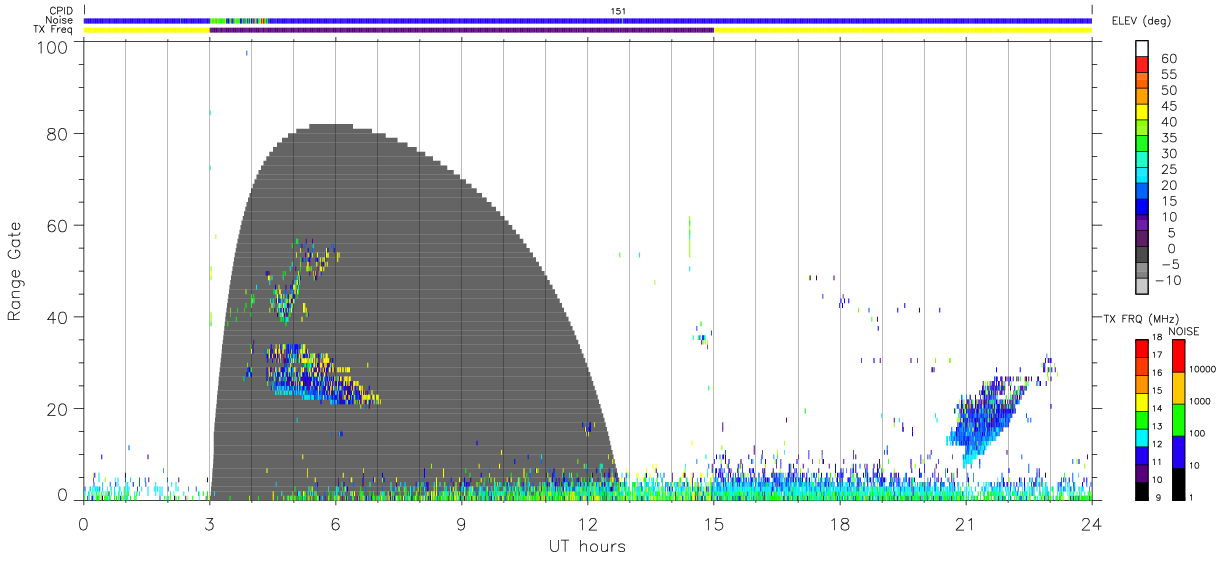1228x567 pixels.
Task: Click the "100" Range Gate tick label
Action: click(51, 46)
